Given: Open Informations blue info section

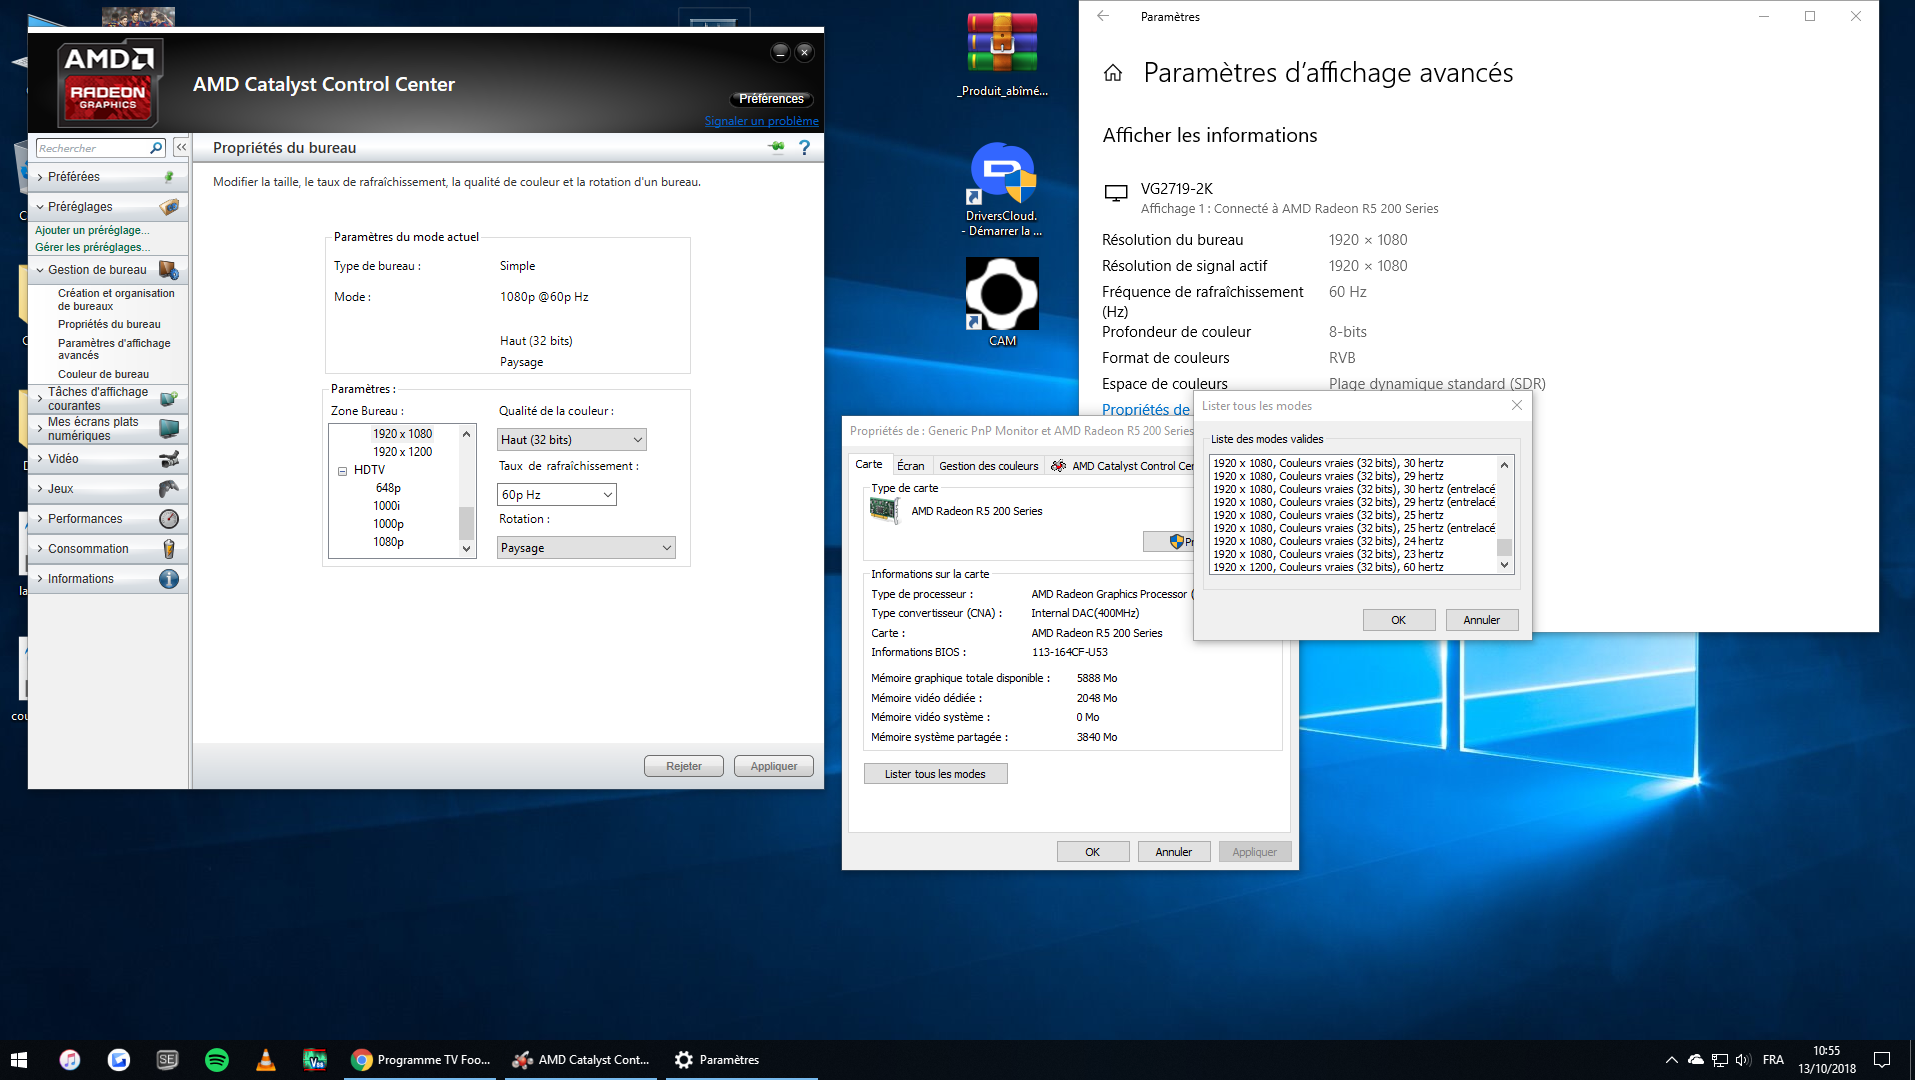Looking at the screenshot, I should tap(108, 579).
